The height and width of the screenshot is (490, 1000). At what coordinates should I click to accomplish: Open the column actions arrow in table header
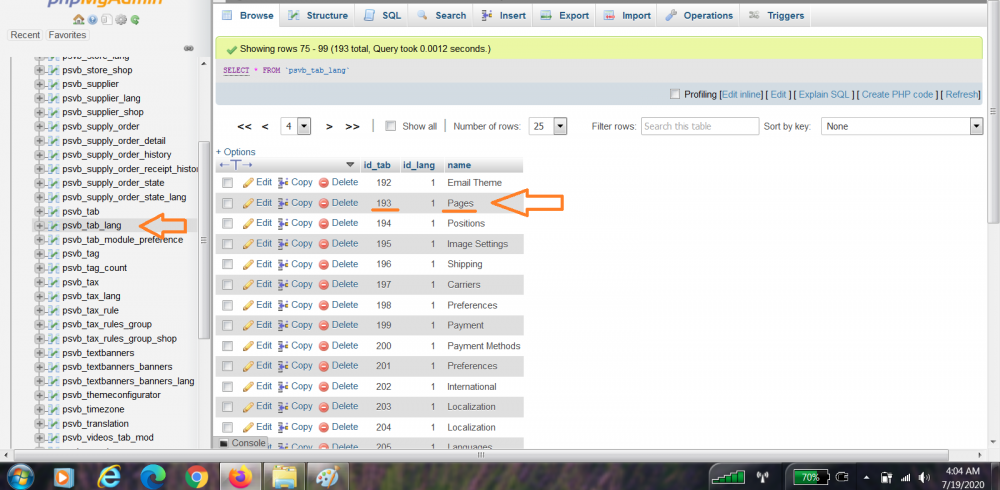coord(349,165)
